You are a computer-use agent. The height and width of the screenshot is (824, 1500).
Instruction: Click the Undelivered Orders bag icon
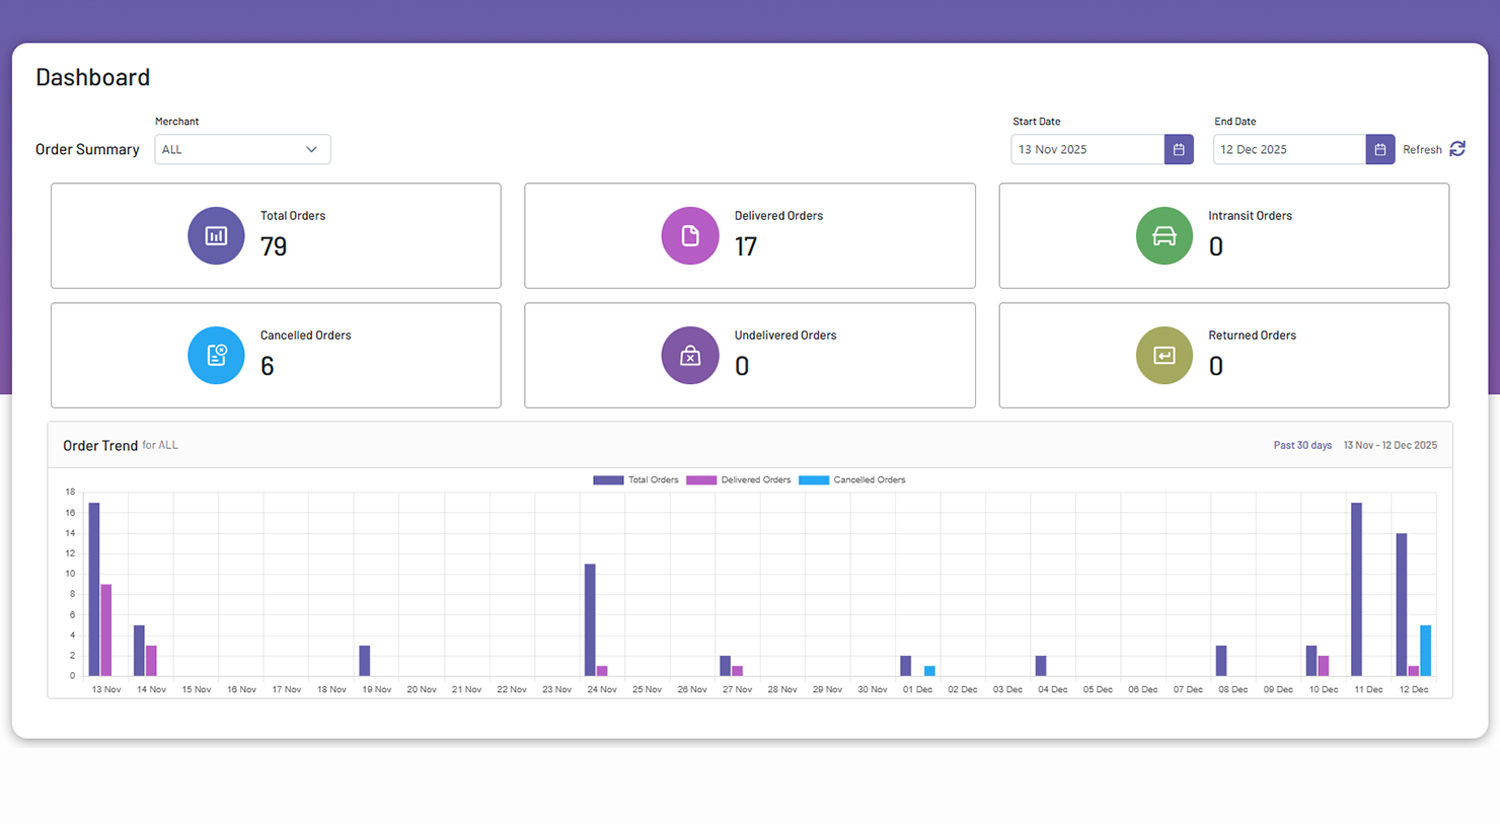(690, 355)
